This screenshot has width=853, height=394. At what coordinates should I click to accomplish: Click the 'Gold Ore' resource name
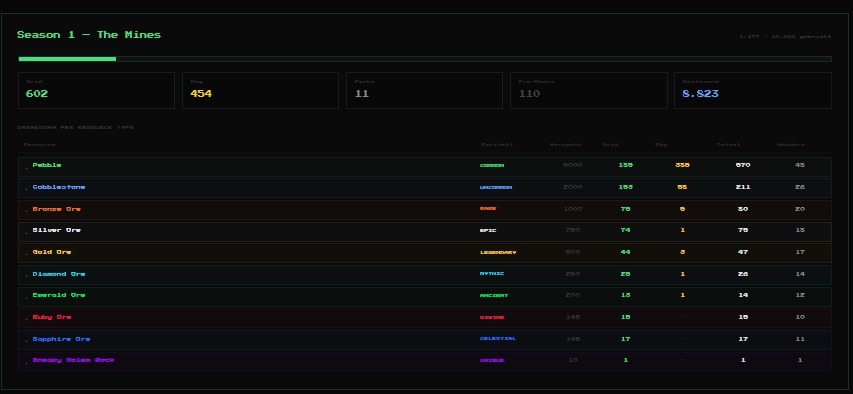click(x=52, y=252)
